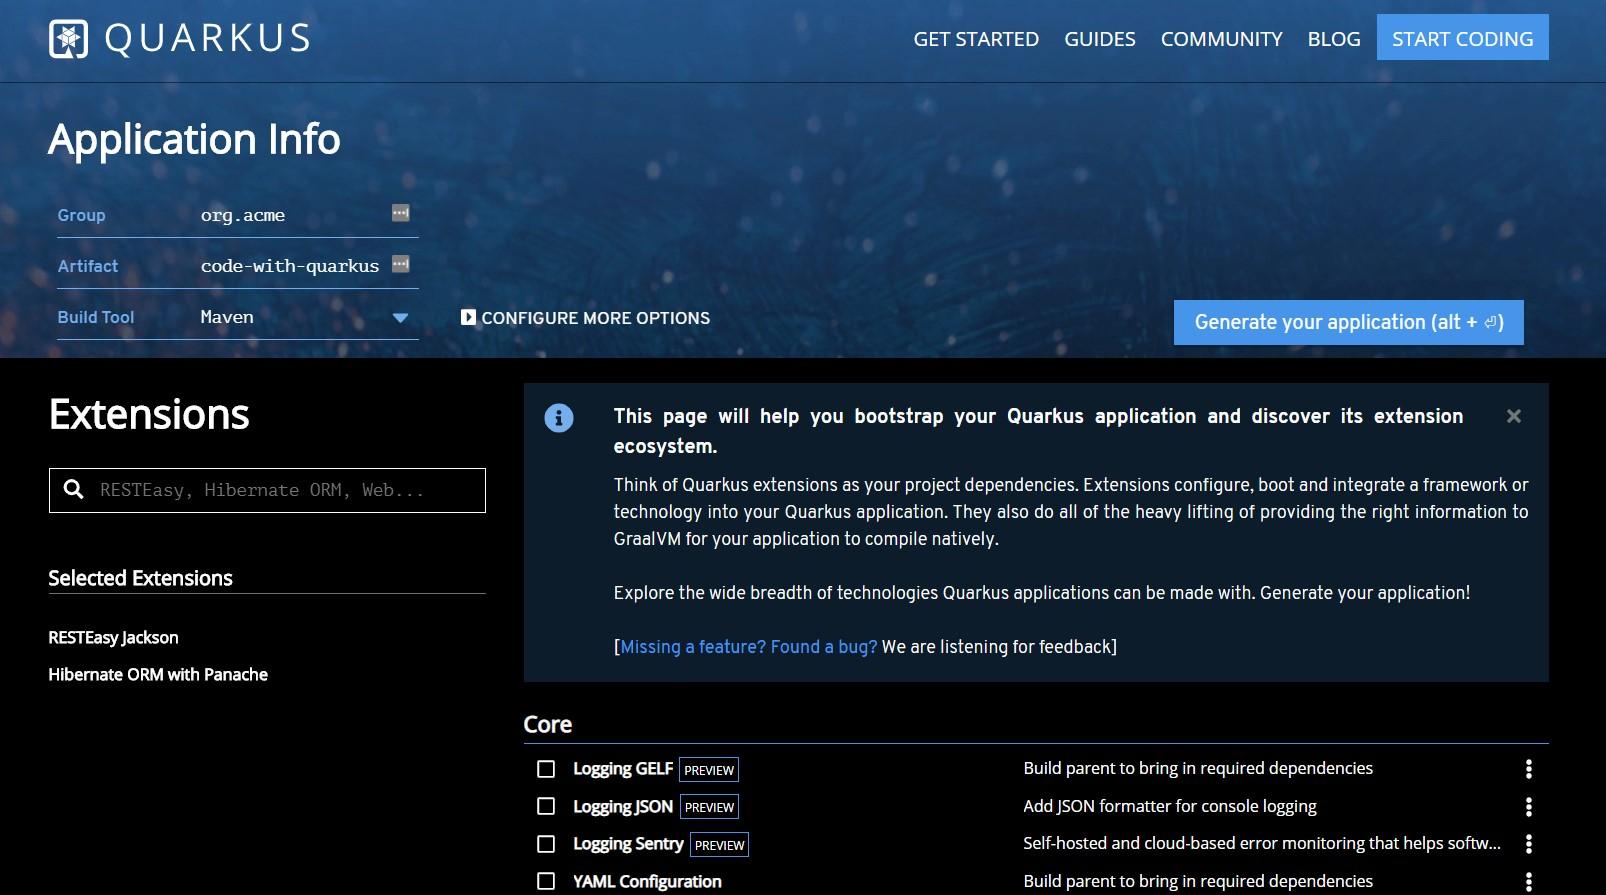Open the Guides menu item
1606x895 pixels.
(1100, 39)
